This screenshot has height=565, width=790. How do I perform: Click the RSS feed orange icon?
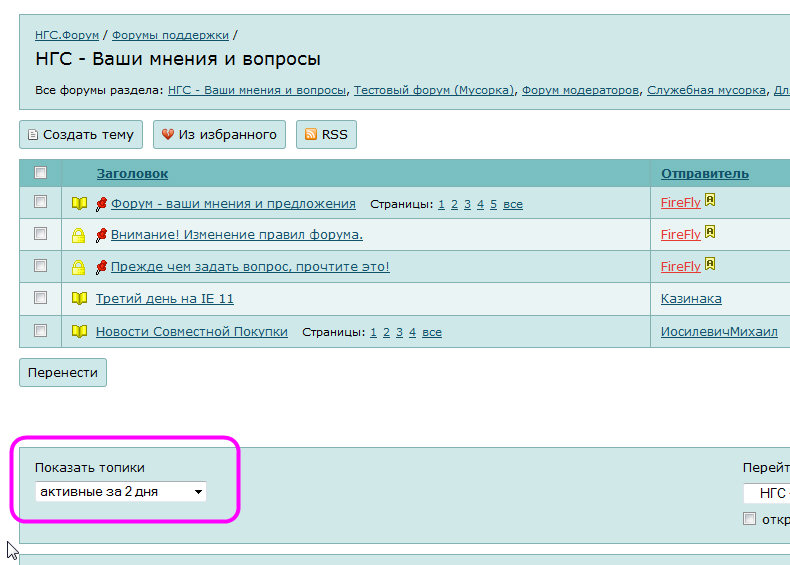(311, 134)
